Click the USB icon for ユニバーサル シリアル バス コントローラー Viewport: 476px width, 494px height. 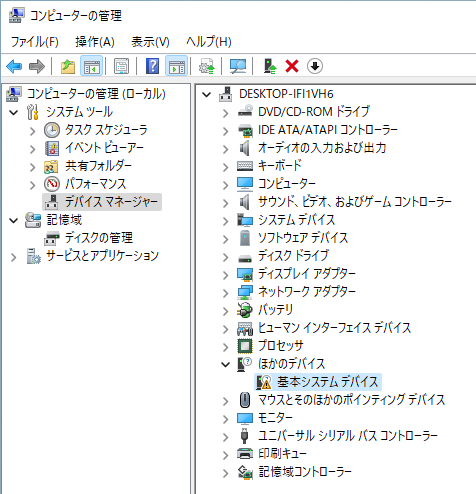245,436
